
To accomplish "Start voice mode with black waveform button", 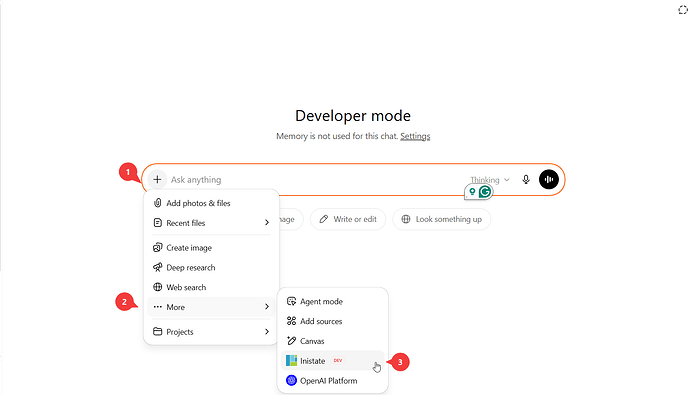I will (549, 179).
